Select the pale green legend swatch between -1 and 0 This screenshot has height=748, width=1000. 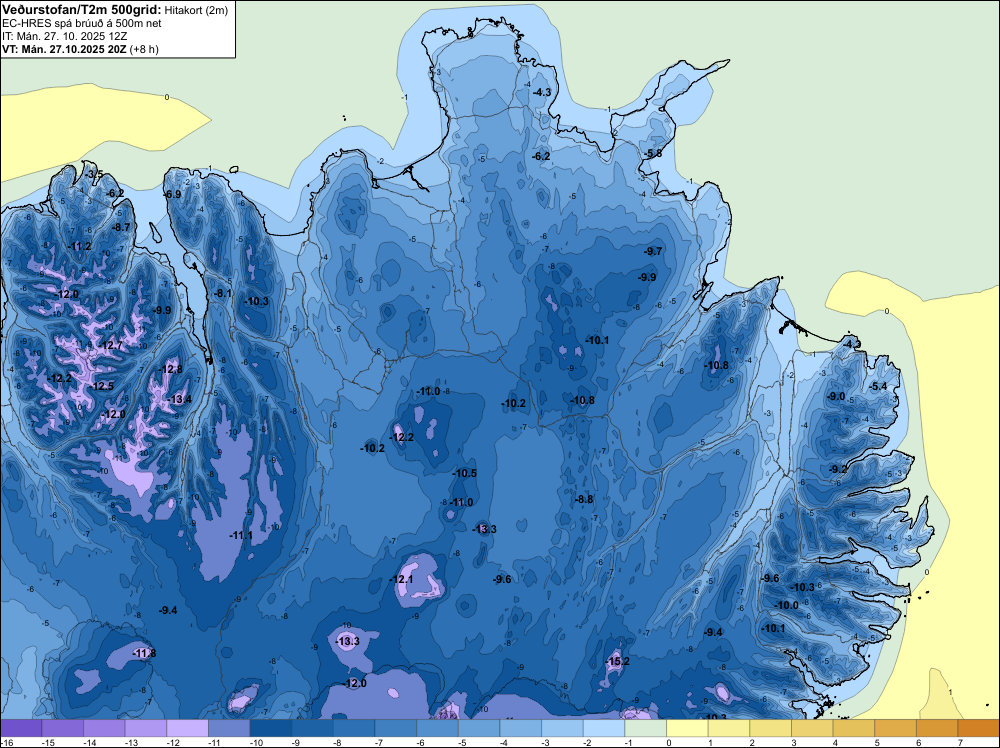645,728
